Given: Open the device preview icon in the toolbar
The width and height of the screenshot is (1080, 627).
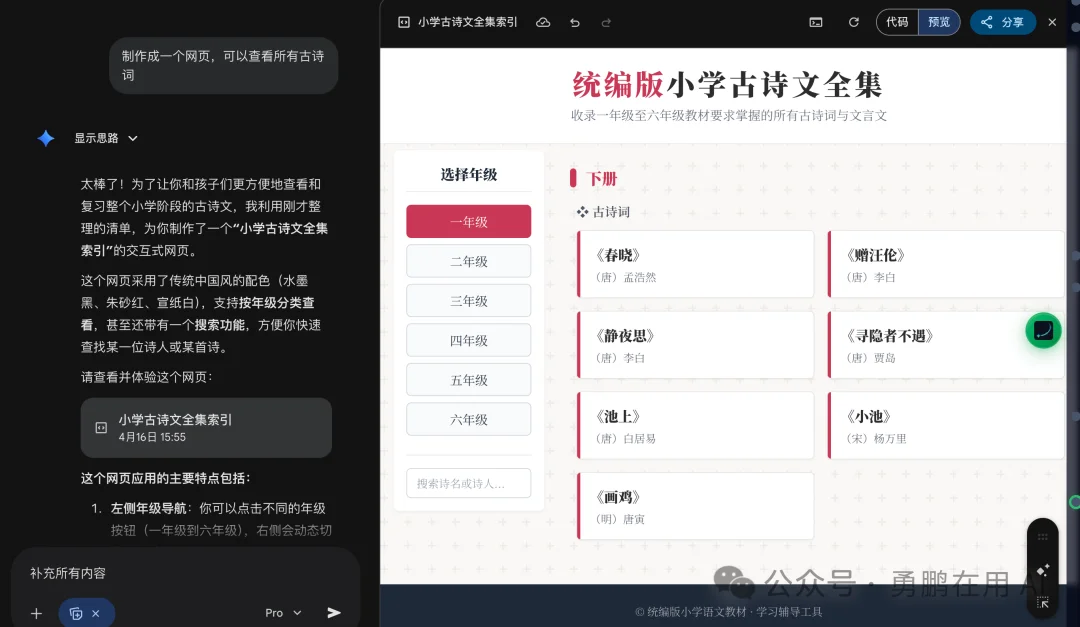Looking at the screenshot, I should (816, 21).
